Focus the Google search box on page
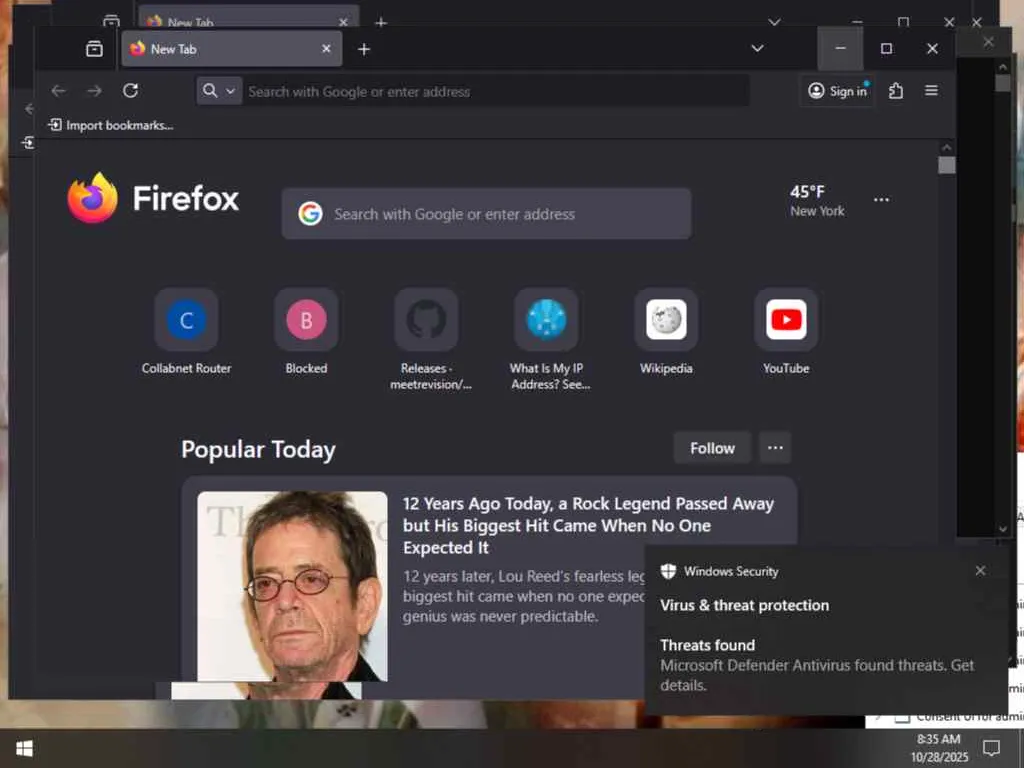1024x768 pixels. [487, 214]
